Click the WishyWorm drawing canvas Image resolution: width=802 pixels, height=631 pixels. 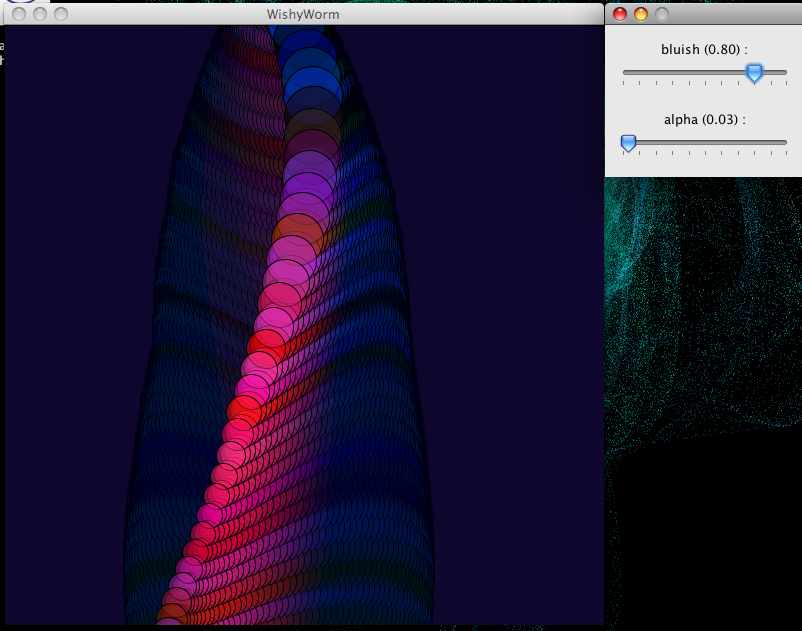point(304,325)
